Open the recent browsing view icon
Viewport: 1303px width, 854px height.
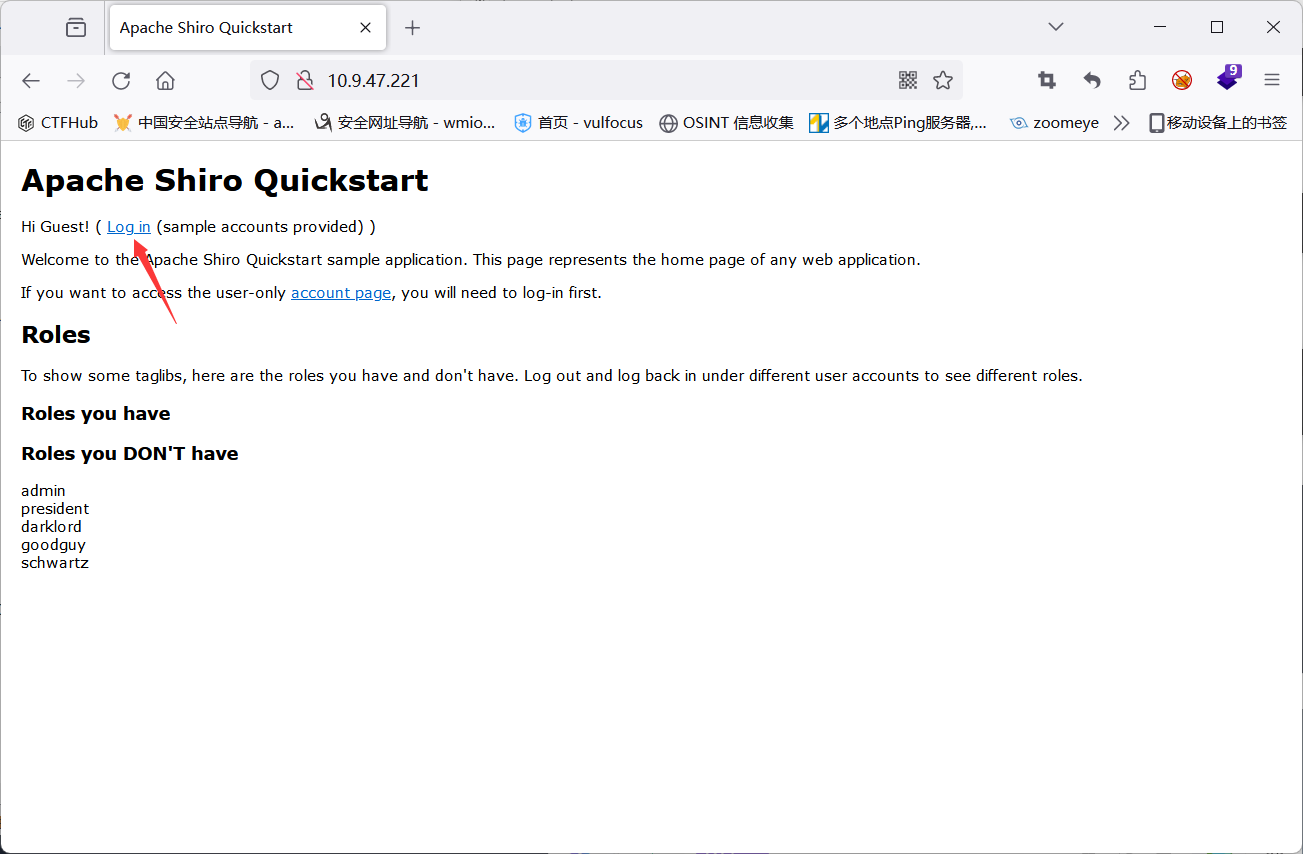tap(76, 28)
